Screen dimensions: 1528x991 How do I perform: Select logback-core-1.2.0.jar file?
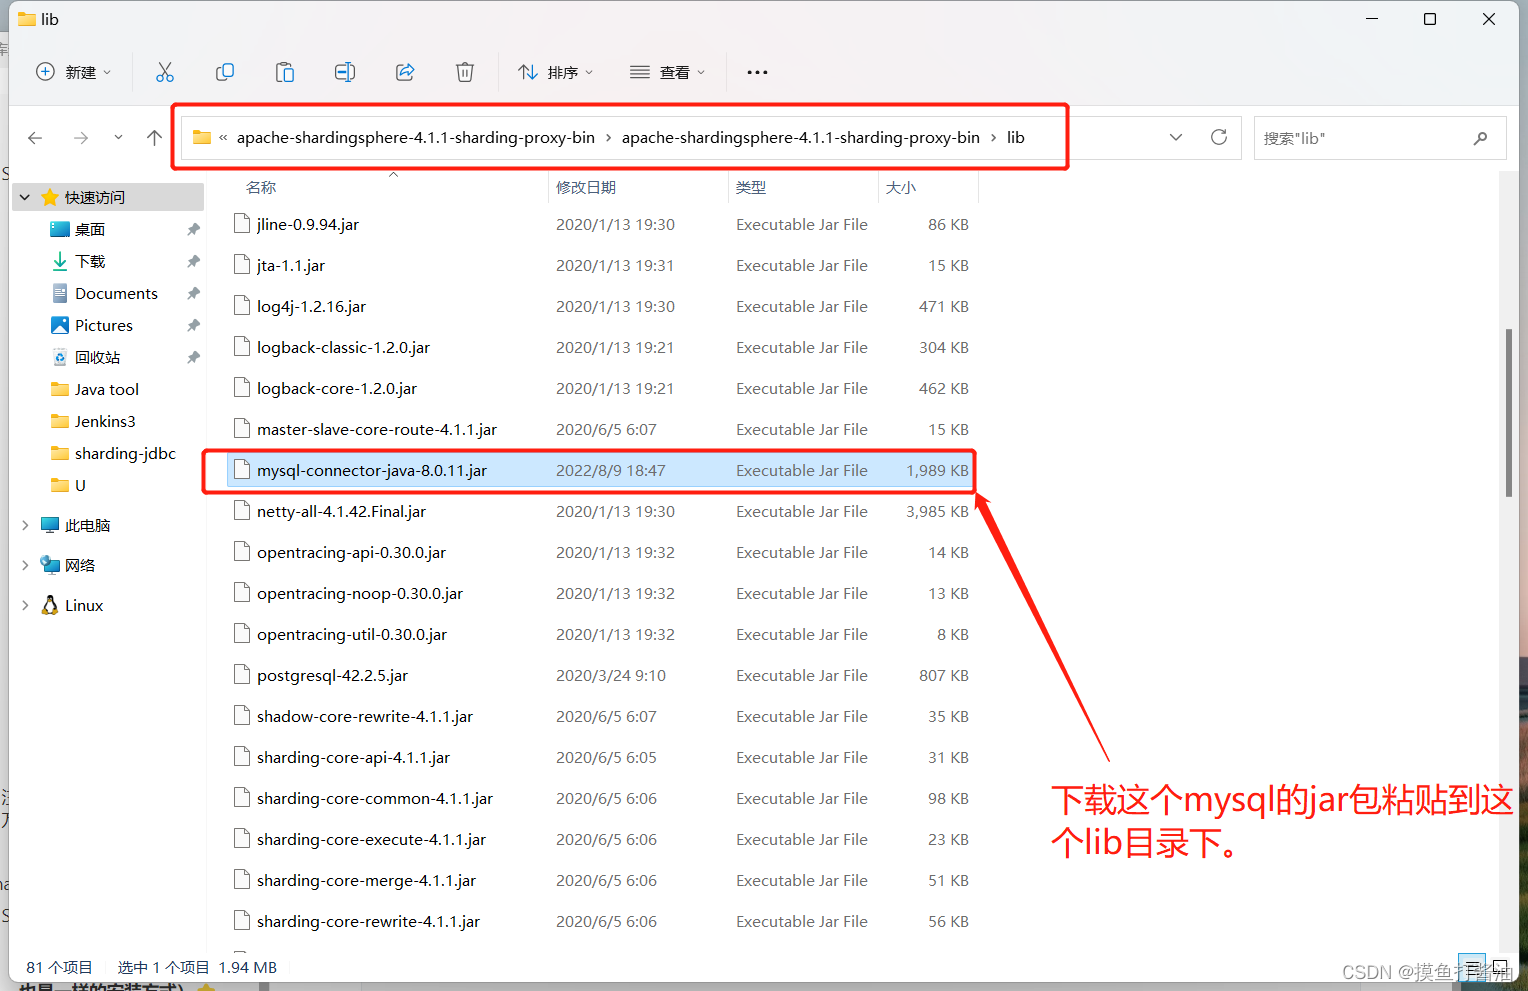click(x=600, y=388)
